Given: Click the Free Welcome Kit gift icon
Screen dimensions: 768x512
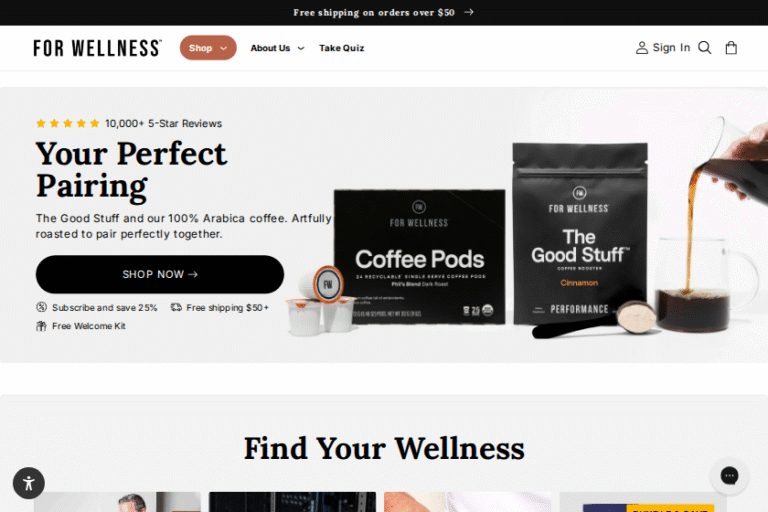Looking at the screenshot, I should tap(42, 326).
